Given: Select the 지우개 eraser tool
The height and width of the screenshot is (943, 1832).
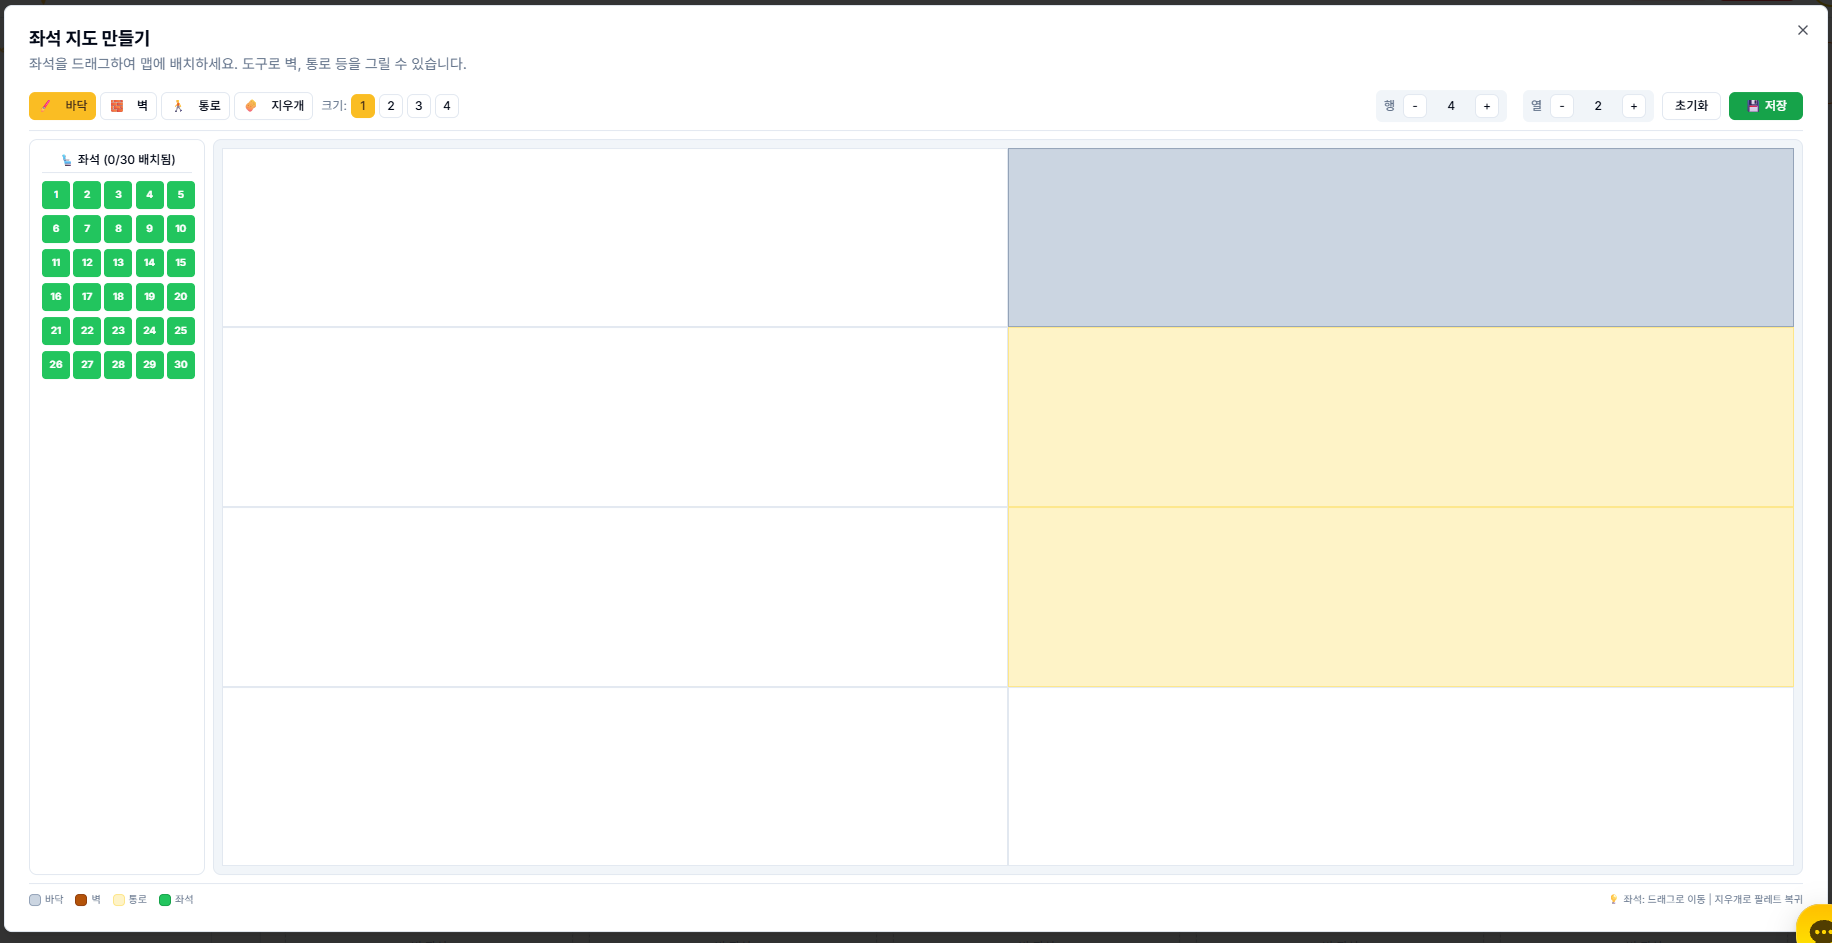Looking at the screenshot, I should click(273, 106).
